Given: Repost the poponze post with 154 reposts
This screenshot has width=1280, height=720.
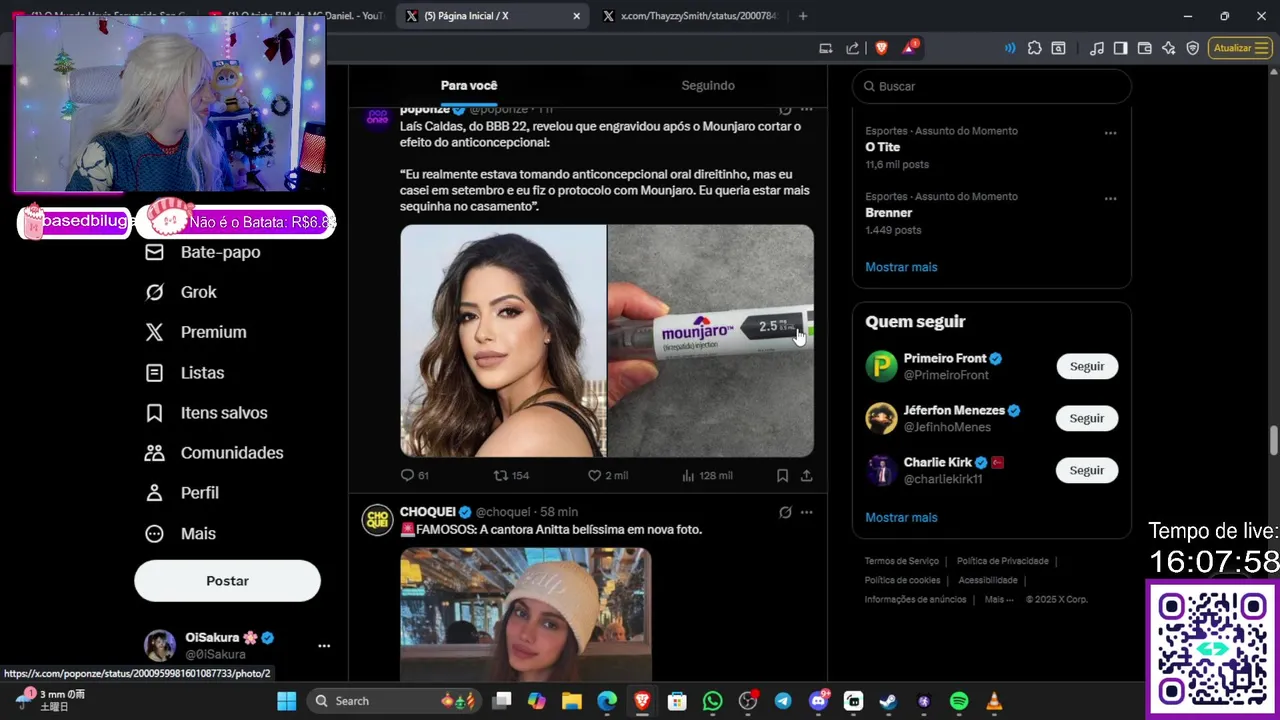Looking at the screenshot, I should [x=511, y=476].
